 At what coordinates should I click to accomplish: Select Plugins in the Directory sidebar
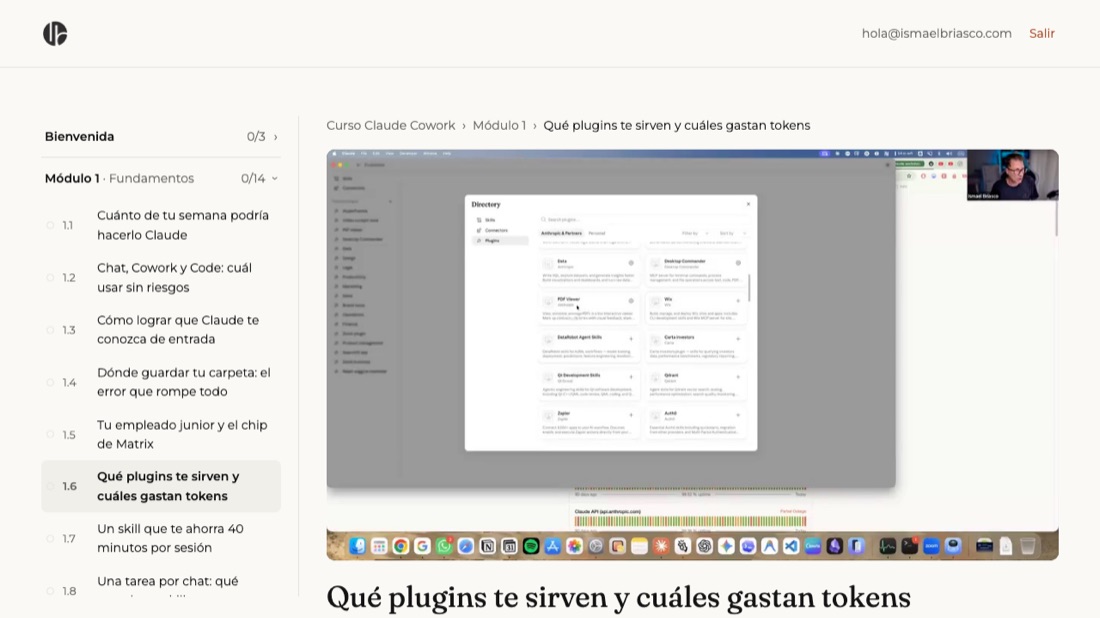(501, 241)
